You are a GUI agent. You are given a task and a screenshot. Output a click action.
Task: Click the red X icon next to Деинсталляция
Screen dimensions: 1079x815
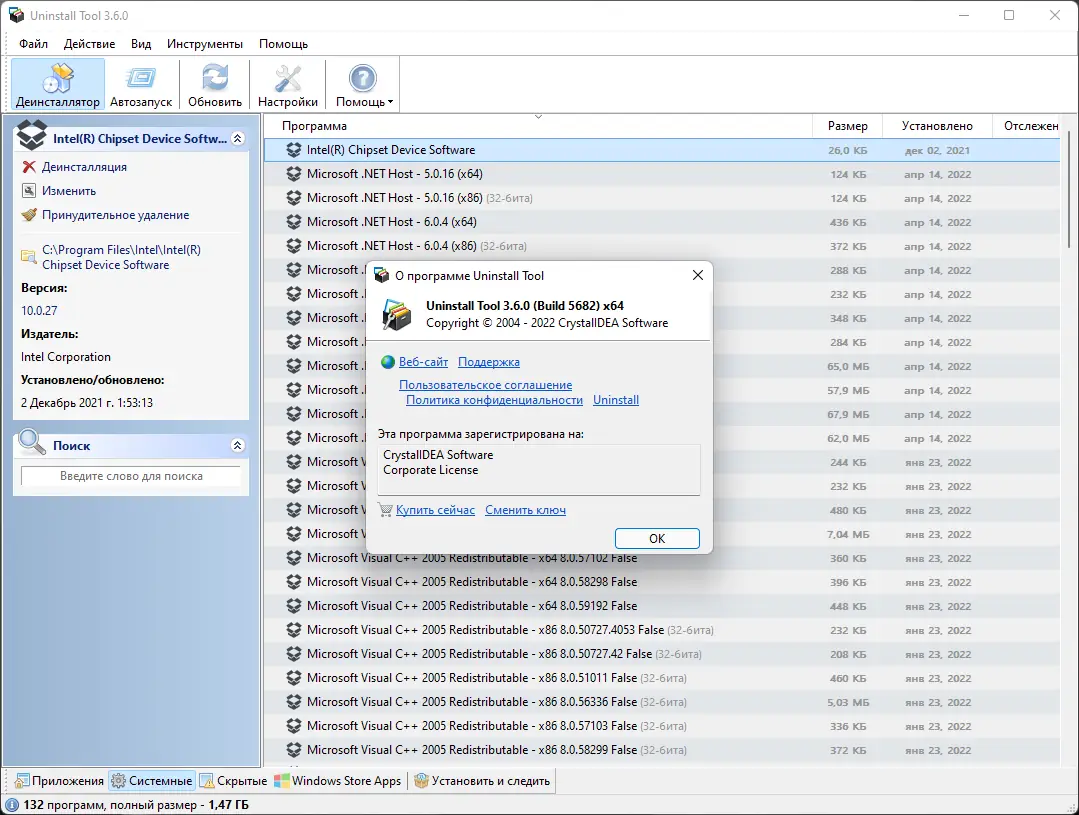coord(29,167)
